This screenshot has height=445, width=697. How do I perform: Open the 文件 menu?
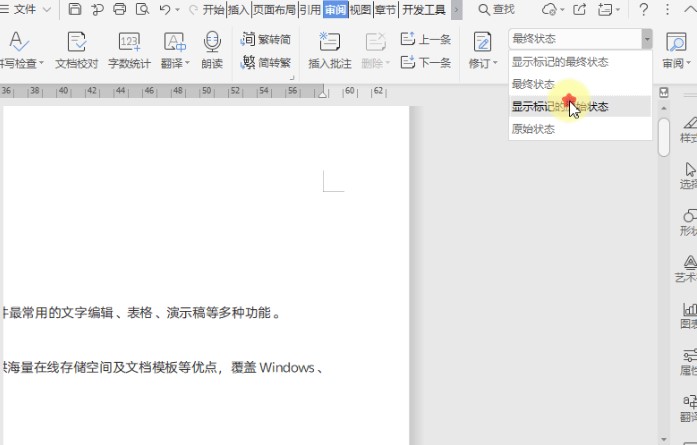pos(24,9)
